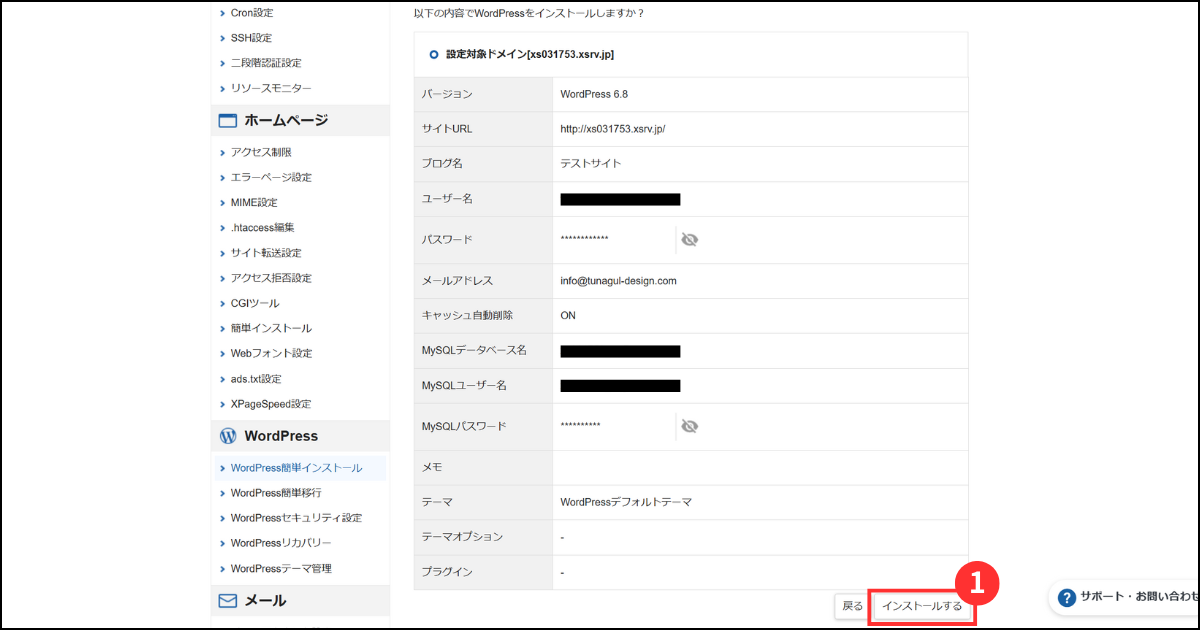Click the サイトURL row label
The height and width of the screenshot is (630, 1200).
447,129
